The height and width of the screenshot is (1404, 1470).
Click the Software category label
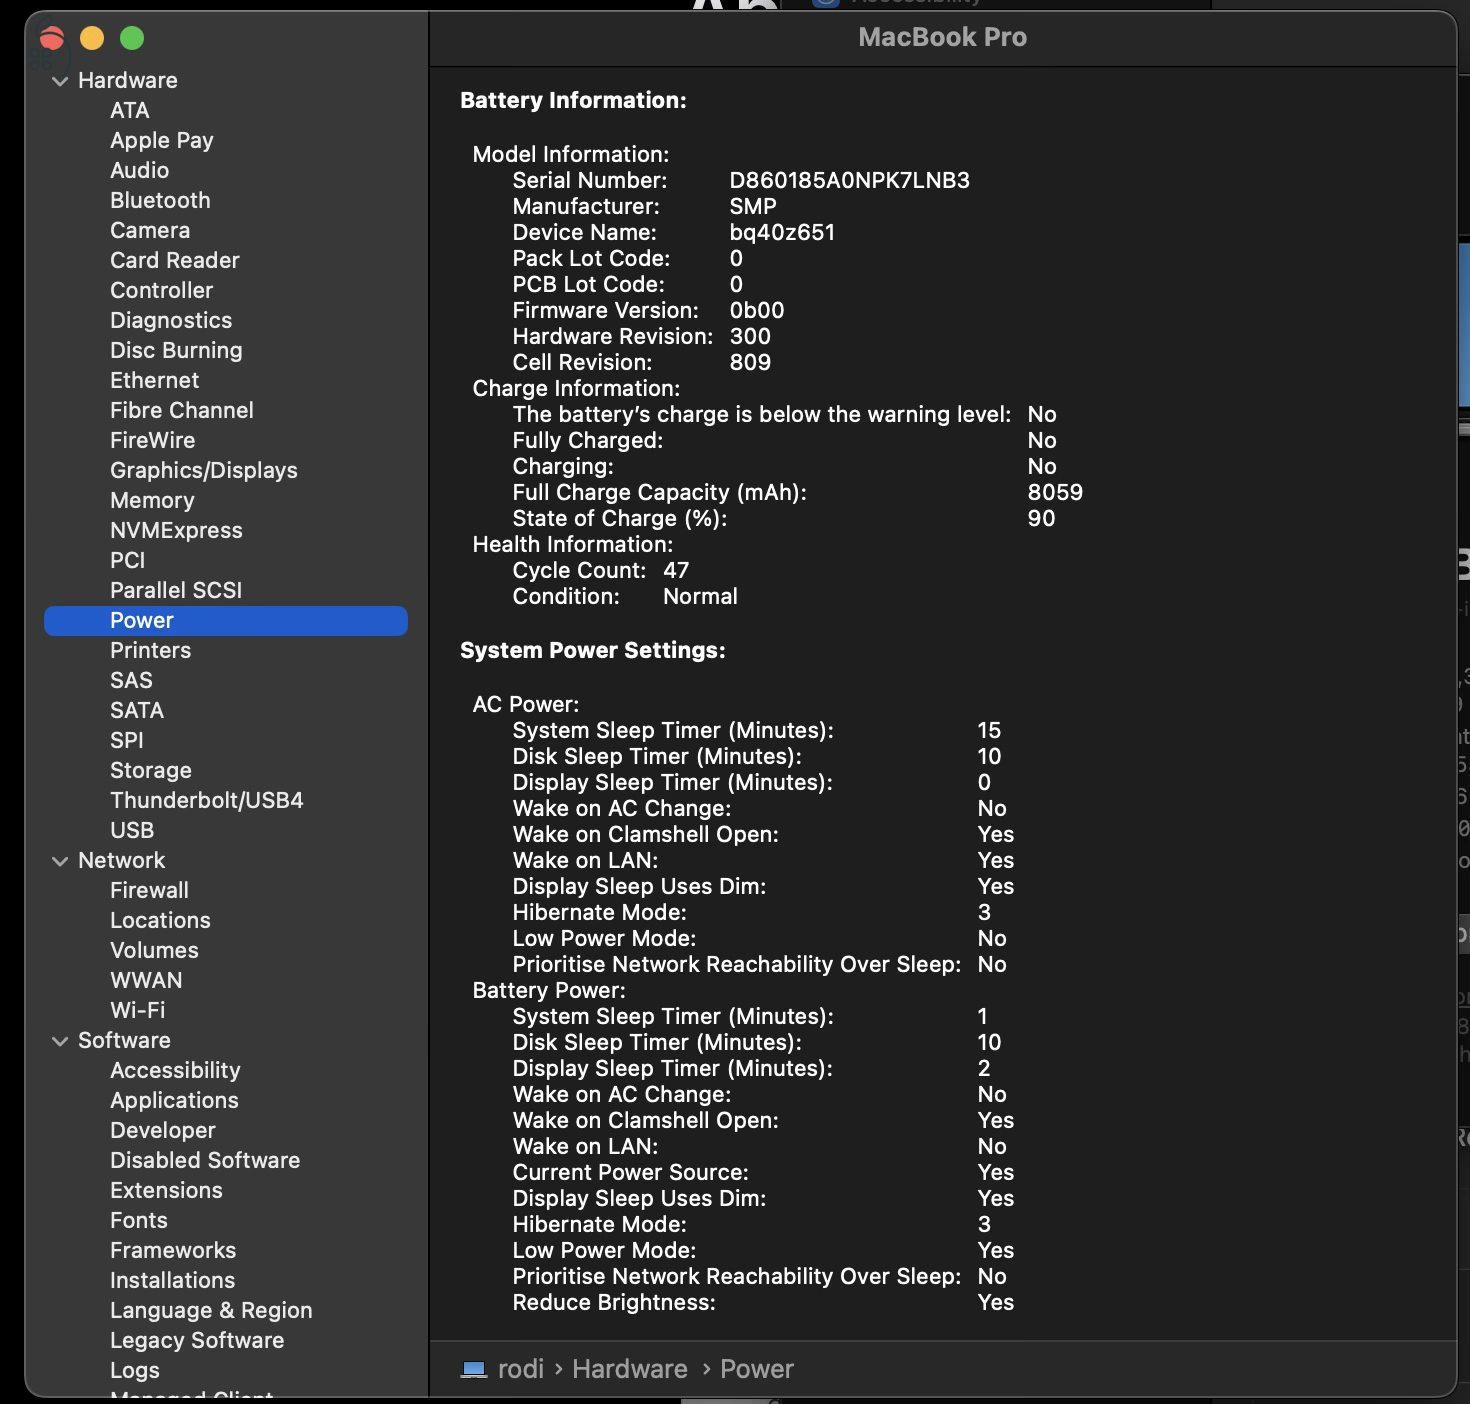coord(124,1040)
